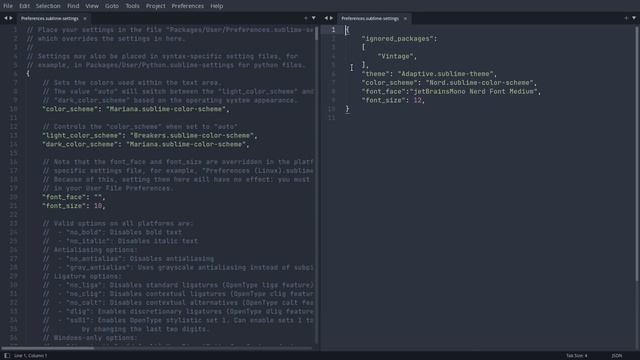Click "light_color_scheme" key in left pane
The width and height of the screenshot is (640, 360).
pyautogui.click(x=82, y=136)
